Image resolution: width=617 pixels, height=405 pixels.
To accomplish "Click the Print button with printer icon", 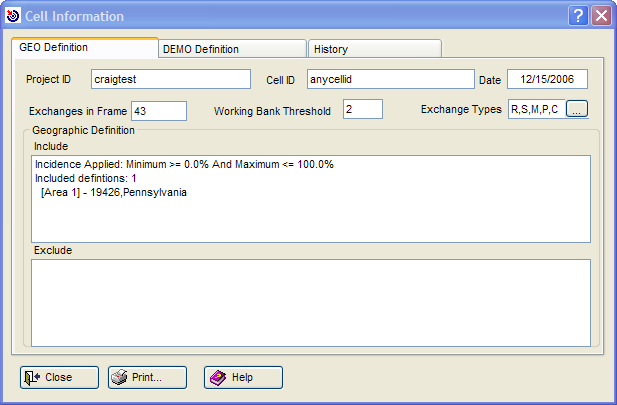I will [x=148, y=377].
